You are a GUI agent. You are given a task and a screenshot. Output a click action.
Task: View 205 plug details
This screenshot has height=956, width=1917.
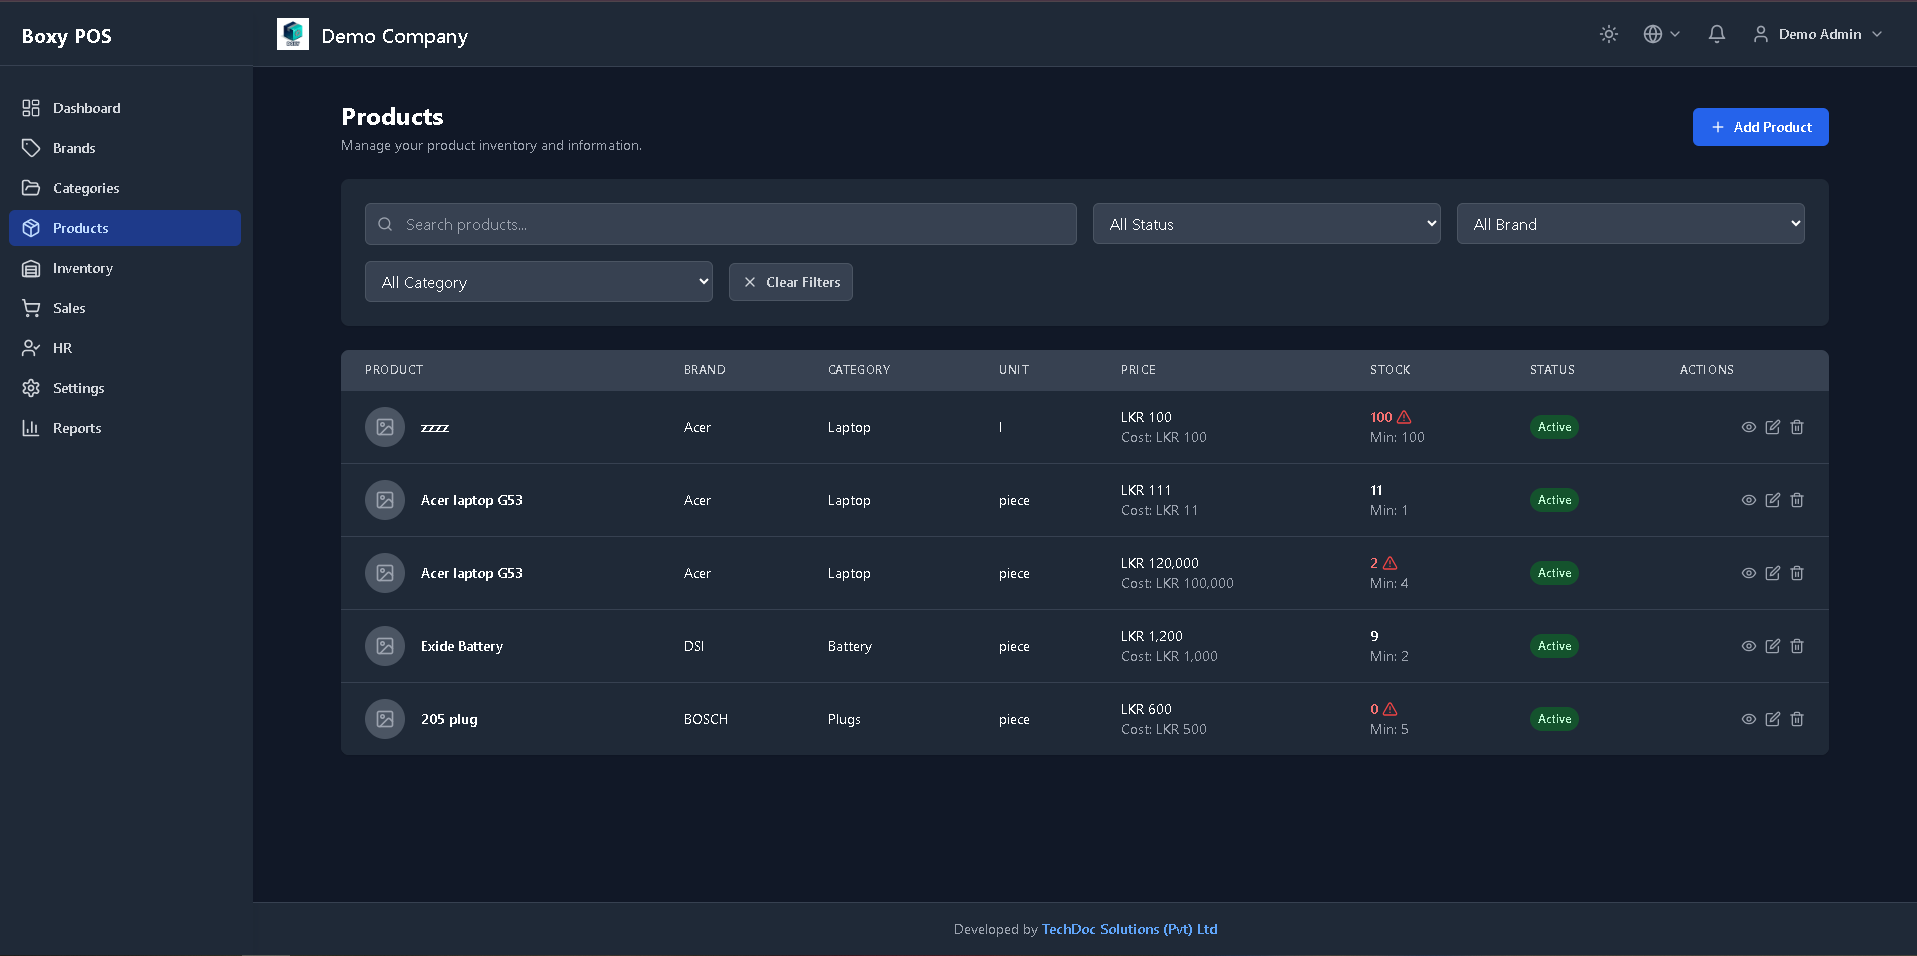tap(1748, 719)
